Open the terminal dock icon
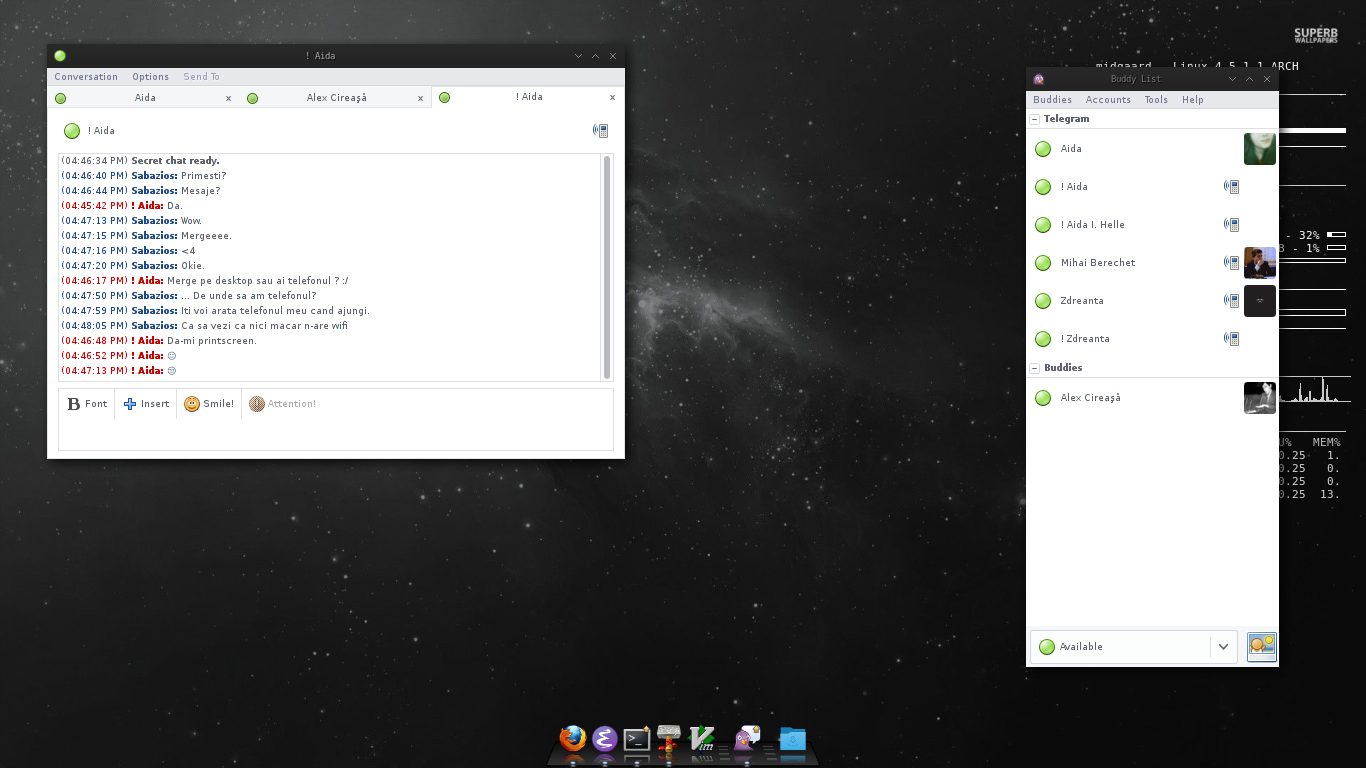This screenshot has height=768, width=1366. click(637, 739)
